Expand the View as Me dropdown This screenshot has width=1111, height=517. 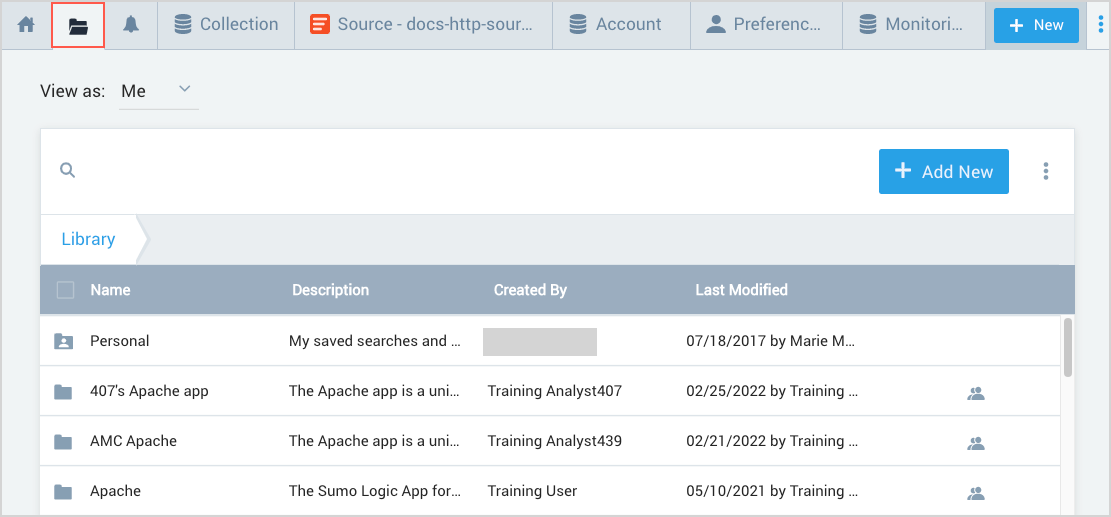coord(158,91)
